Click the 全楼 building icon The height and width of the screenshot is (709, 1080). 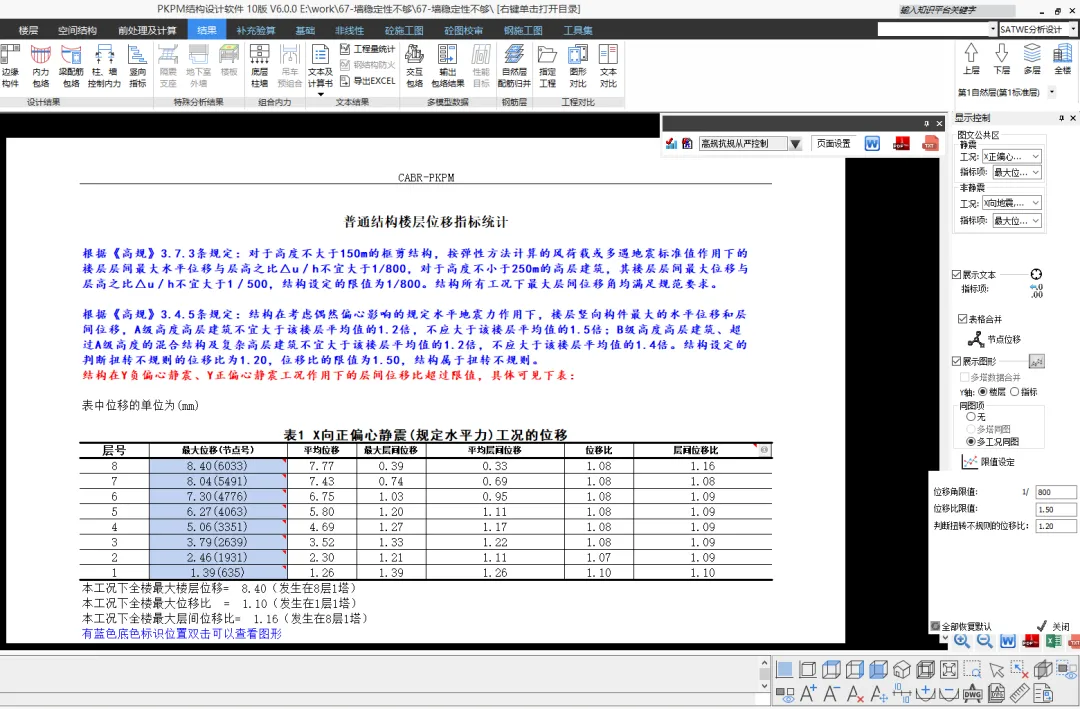pos(1062,59)
